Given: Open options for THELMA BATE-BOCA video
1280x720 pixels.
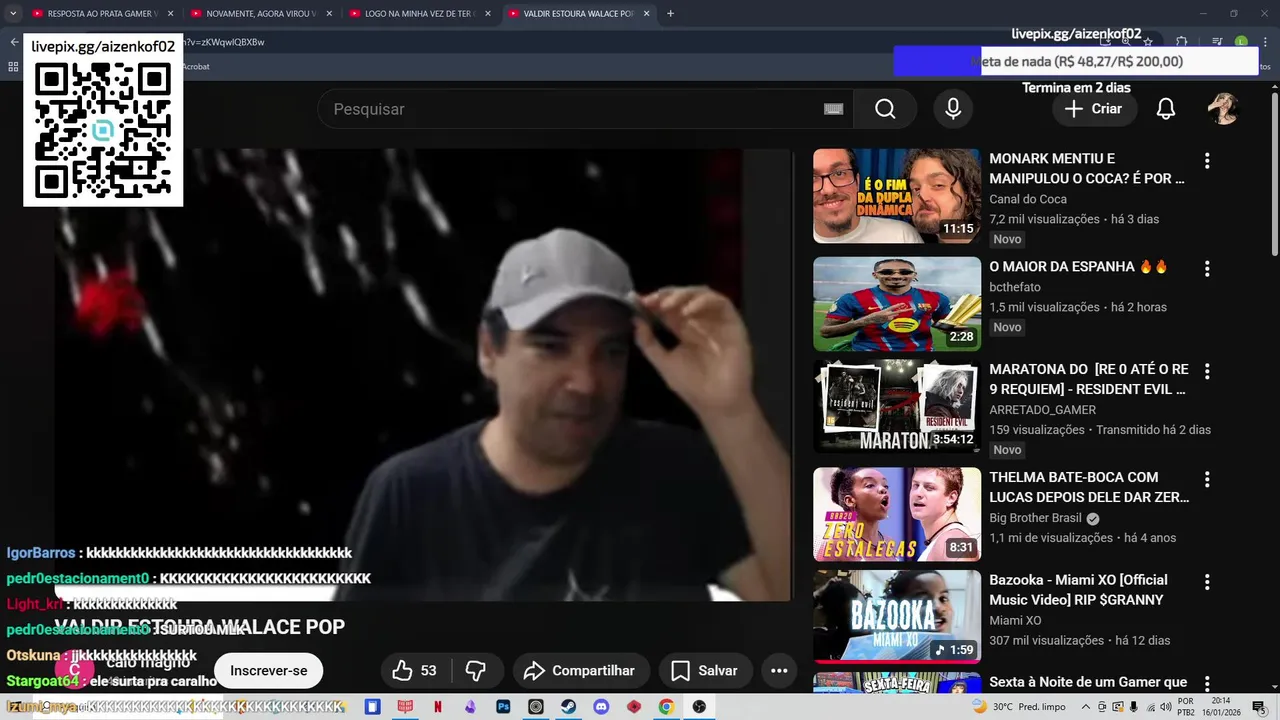Looking at the screenshot, I should [x=1207, y=480].
